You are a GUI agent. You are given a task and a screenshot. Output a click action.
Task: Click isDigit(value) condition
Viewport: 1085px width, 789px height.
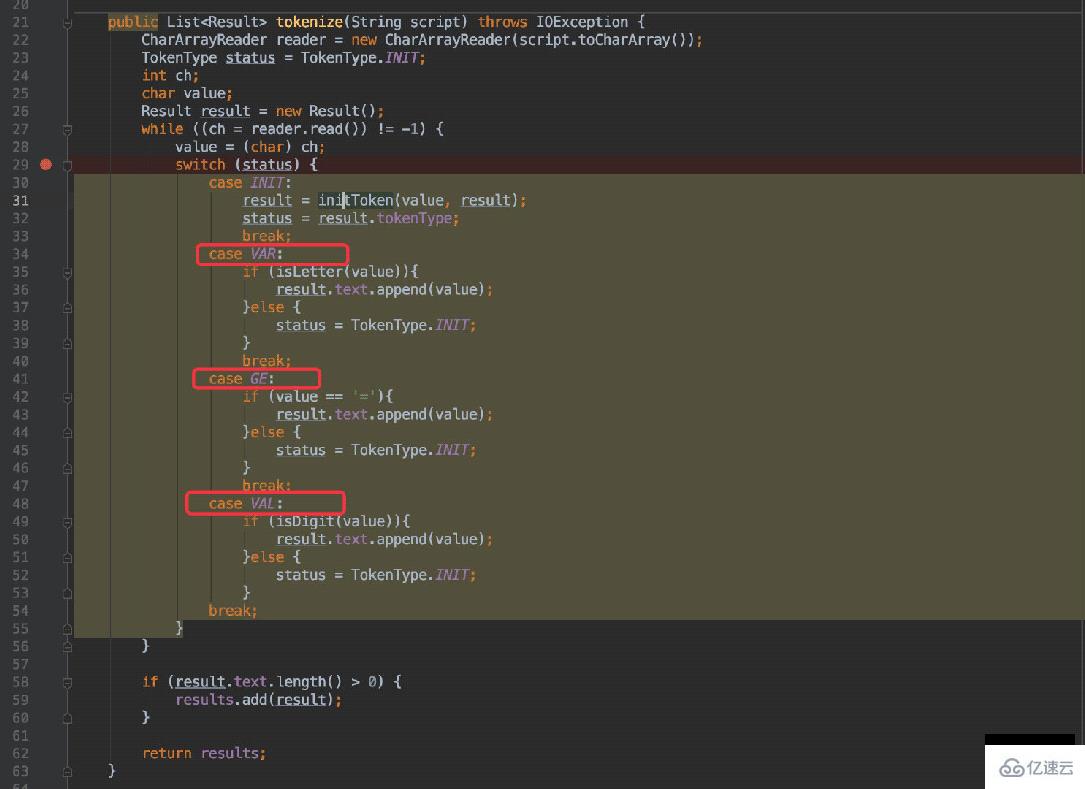[335, 521]
